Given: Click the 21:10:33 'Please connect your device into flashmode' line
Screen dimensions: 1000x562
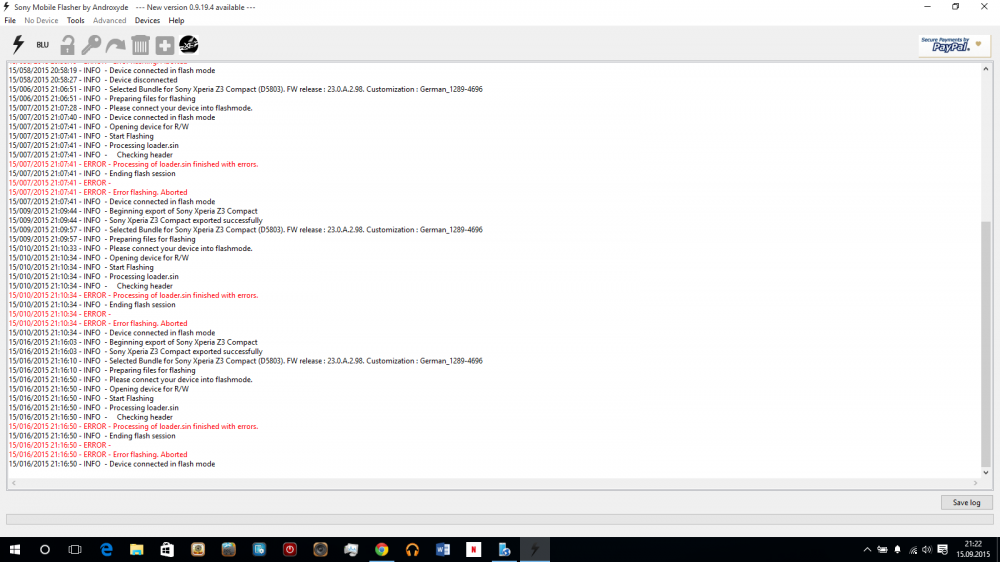Looking at the screenshot, I should click(x=131, y=248).
